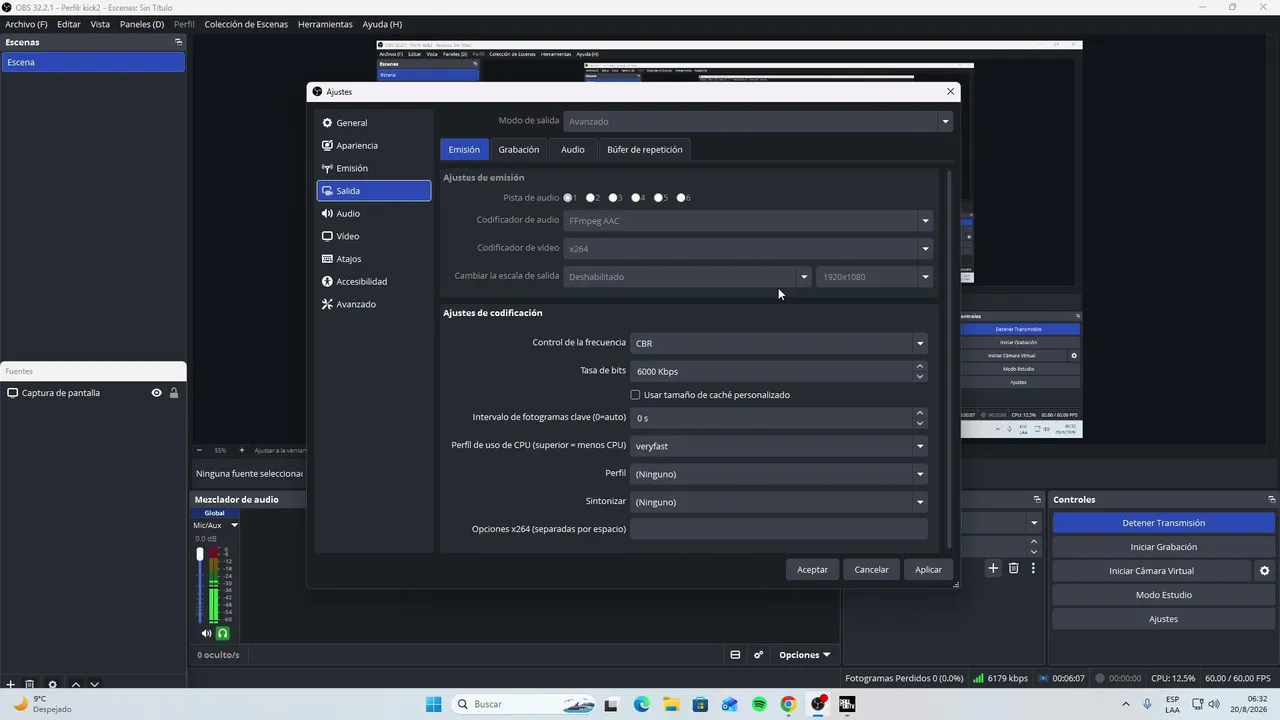Click Modo Estudio button
Viewport: 1280px width, 720px height.
tap(1163, 595)
